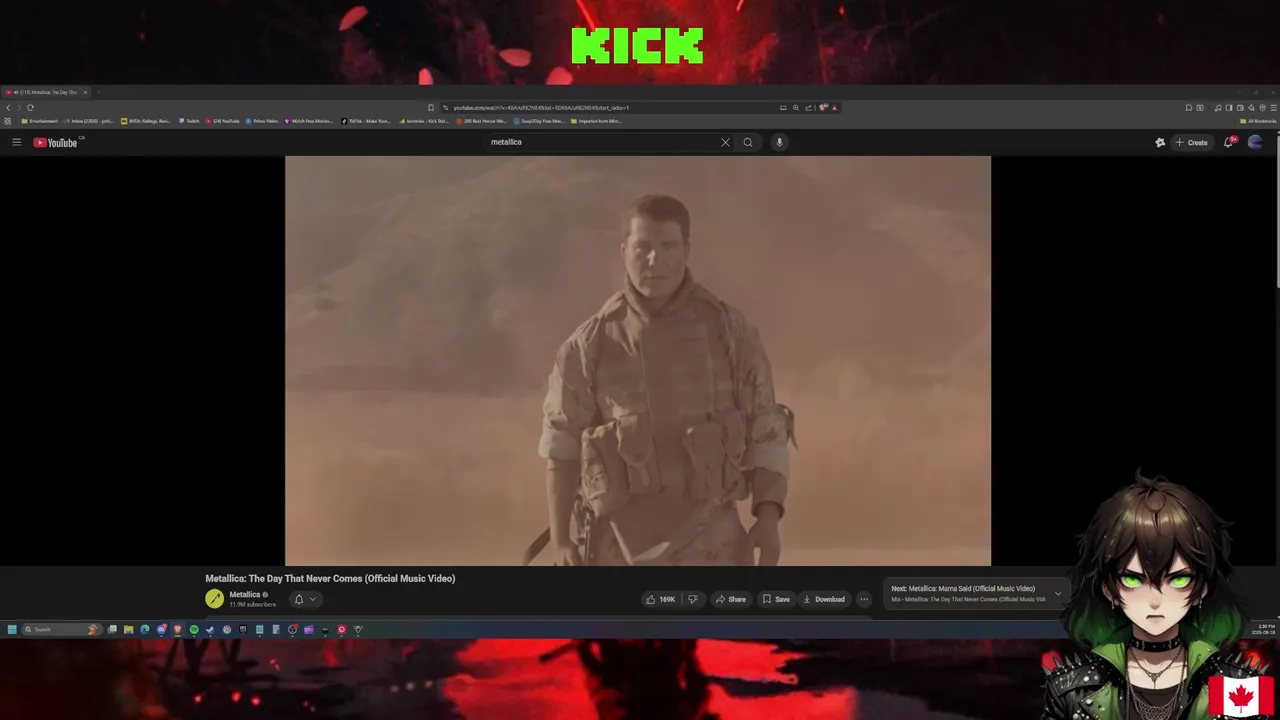Image resolution: width=1280 pixels, height=720 pixels.
Task: Dislike the video with thumbs down
Action: [692, 599]
